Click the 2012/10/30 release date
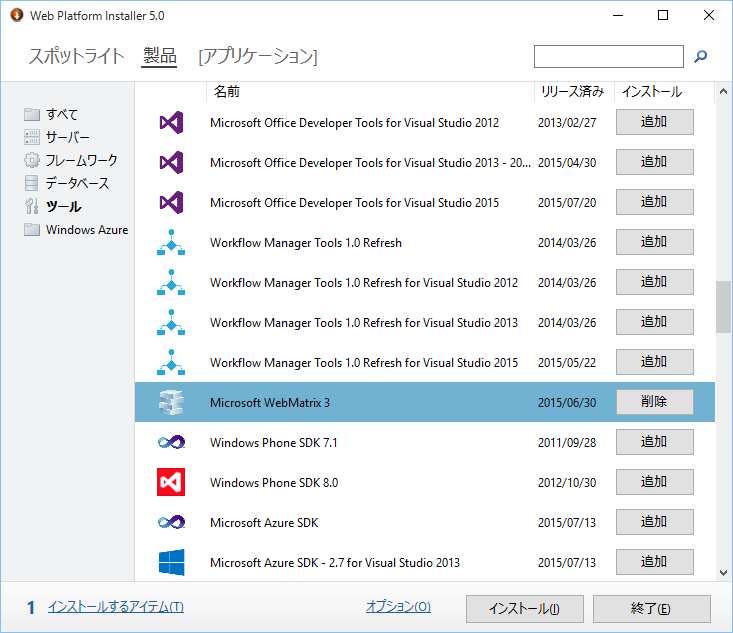Viewport: 733px width, 633px height. 567,482
